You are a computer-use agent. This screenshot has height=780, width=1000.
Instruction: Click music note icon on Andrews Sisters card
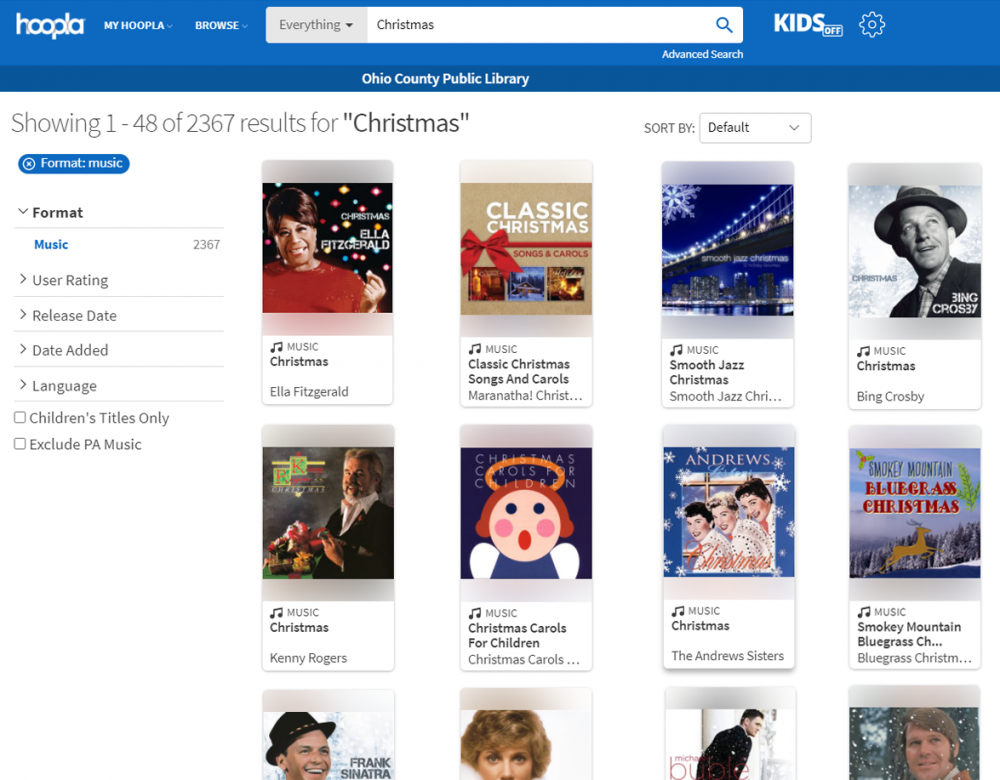[x=678, y=611]
